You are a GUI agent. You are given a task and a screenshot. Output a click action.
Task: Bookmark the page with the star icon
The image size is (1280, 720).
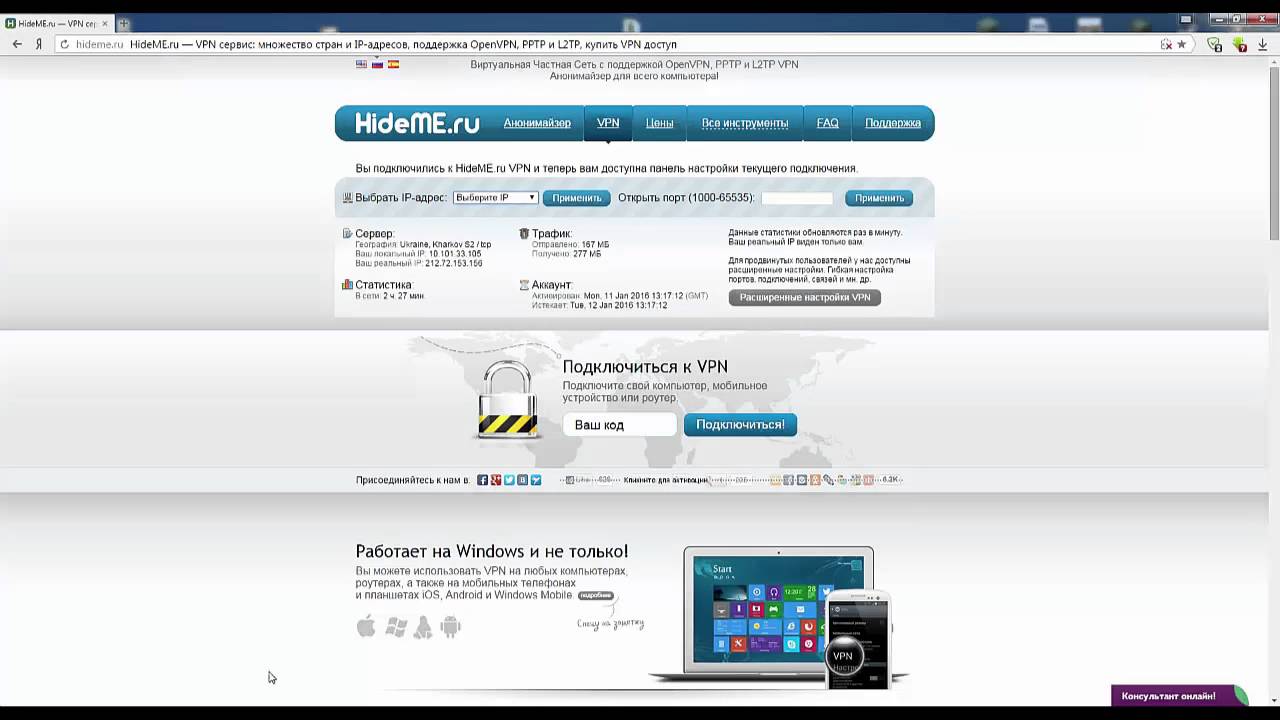pyautogui.click(x=1181, y=44)
